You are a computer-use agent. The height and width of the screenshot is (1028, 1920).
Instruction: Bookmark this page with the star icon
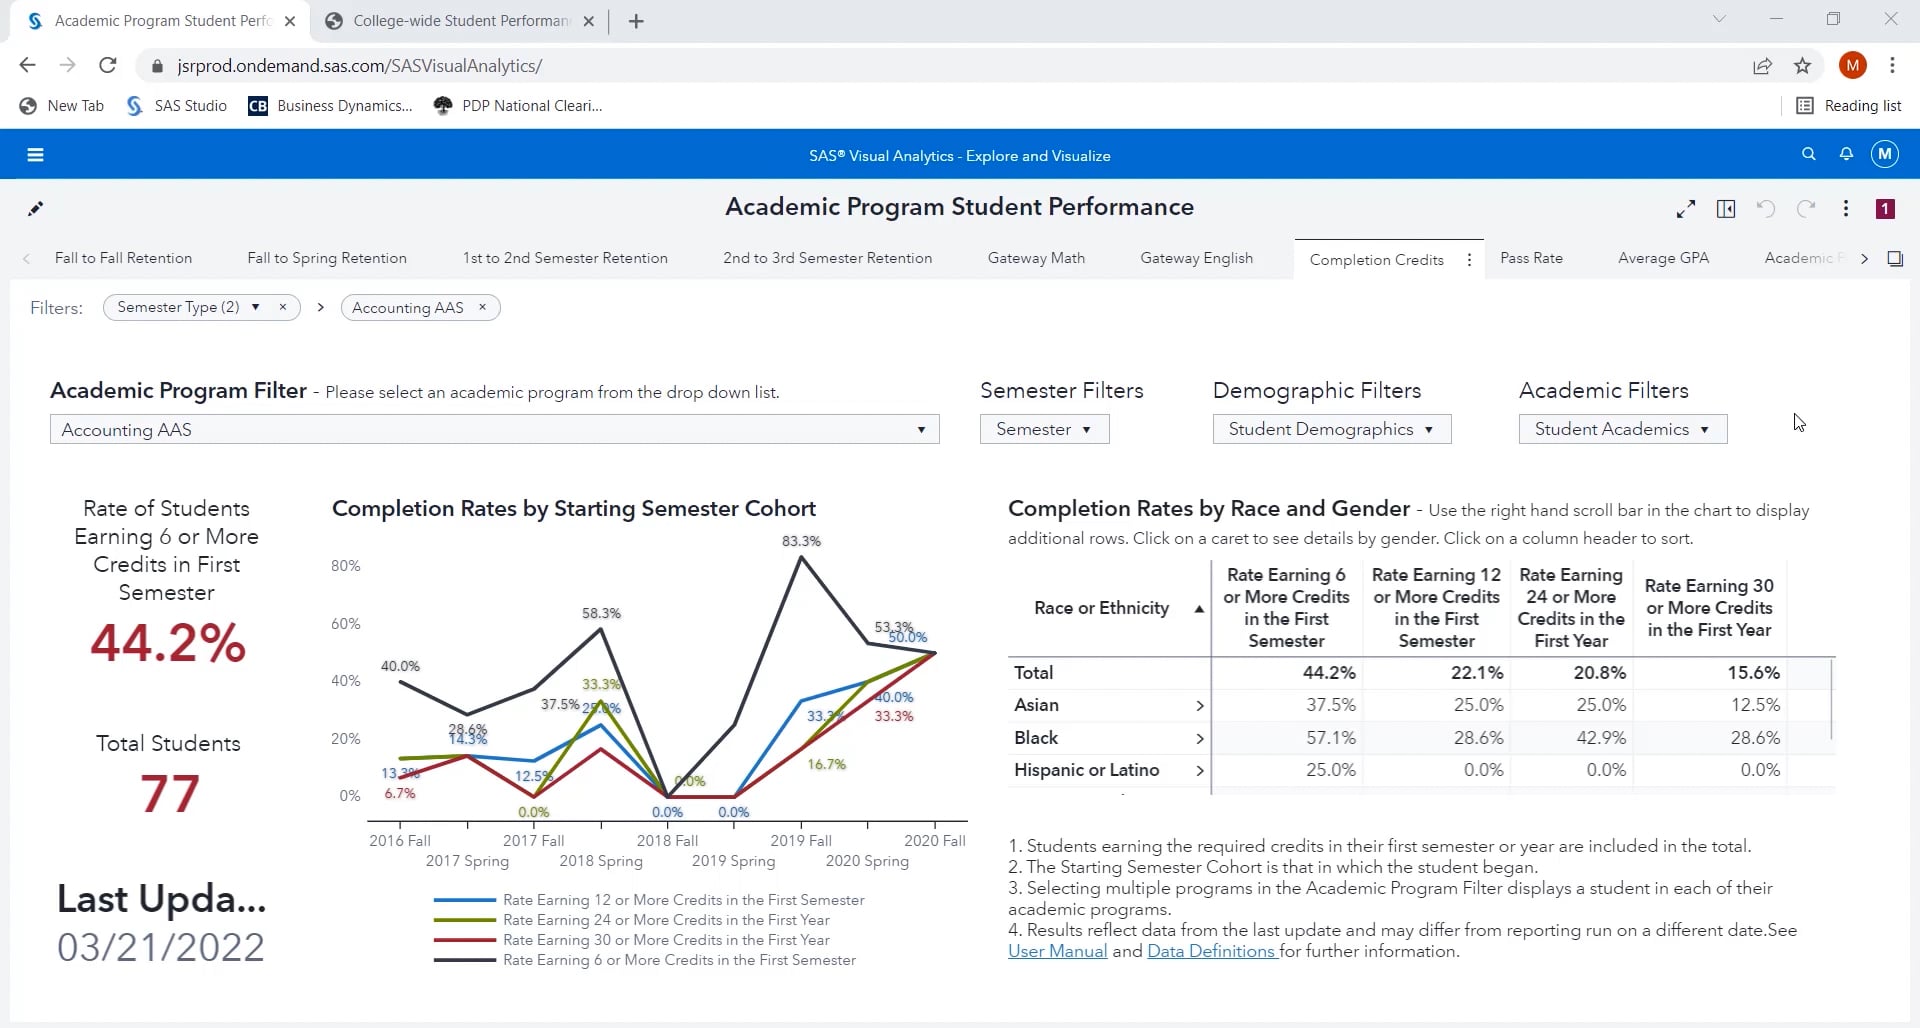point(1802,66)
